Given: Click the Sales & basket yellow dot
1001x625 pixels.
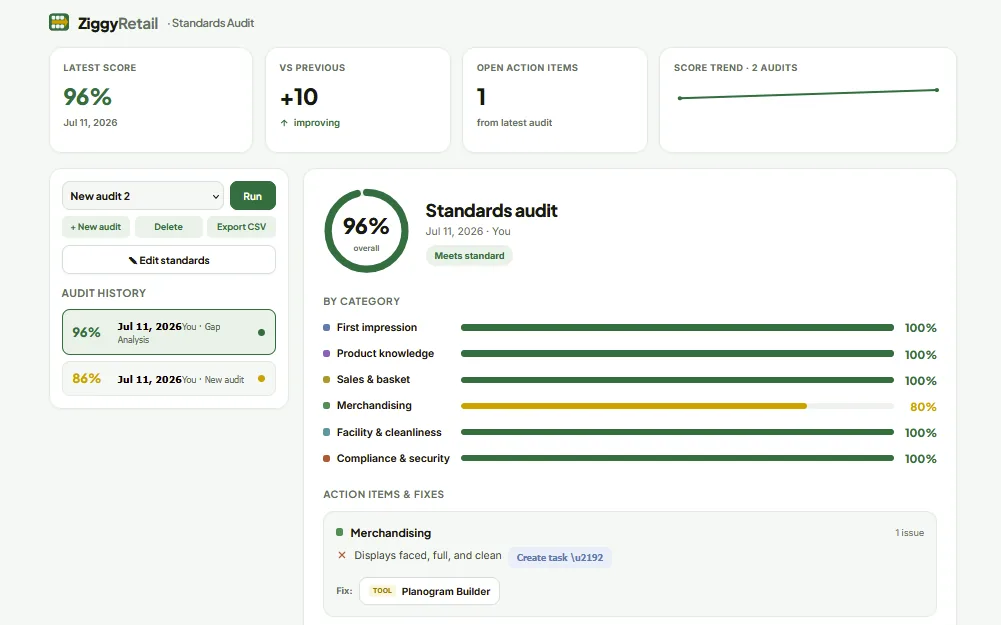Looking at the screenshot, I should pos(327,380).
